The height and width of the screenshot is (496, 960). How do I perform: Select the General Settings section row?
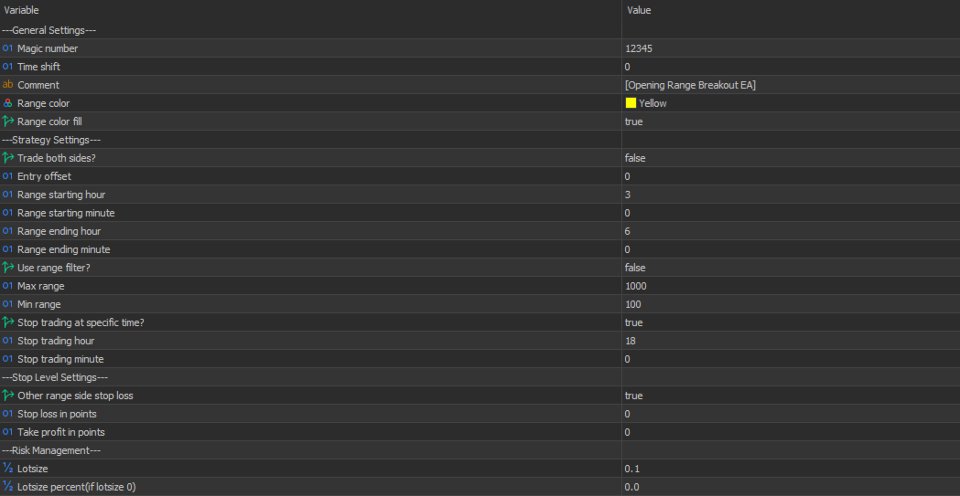tap(480, 30)
